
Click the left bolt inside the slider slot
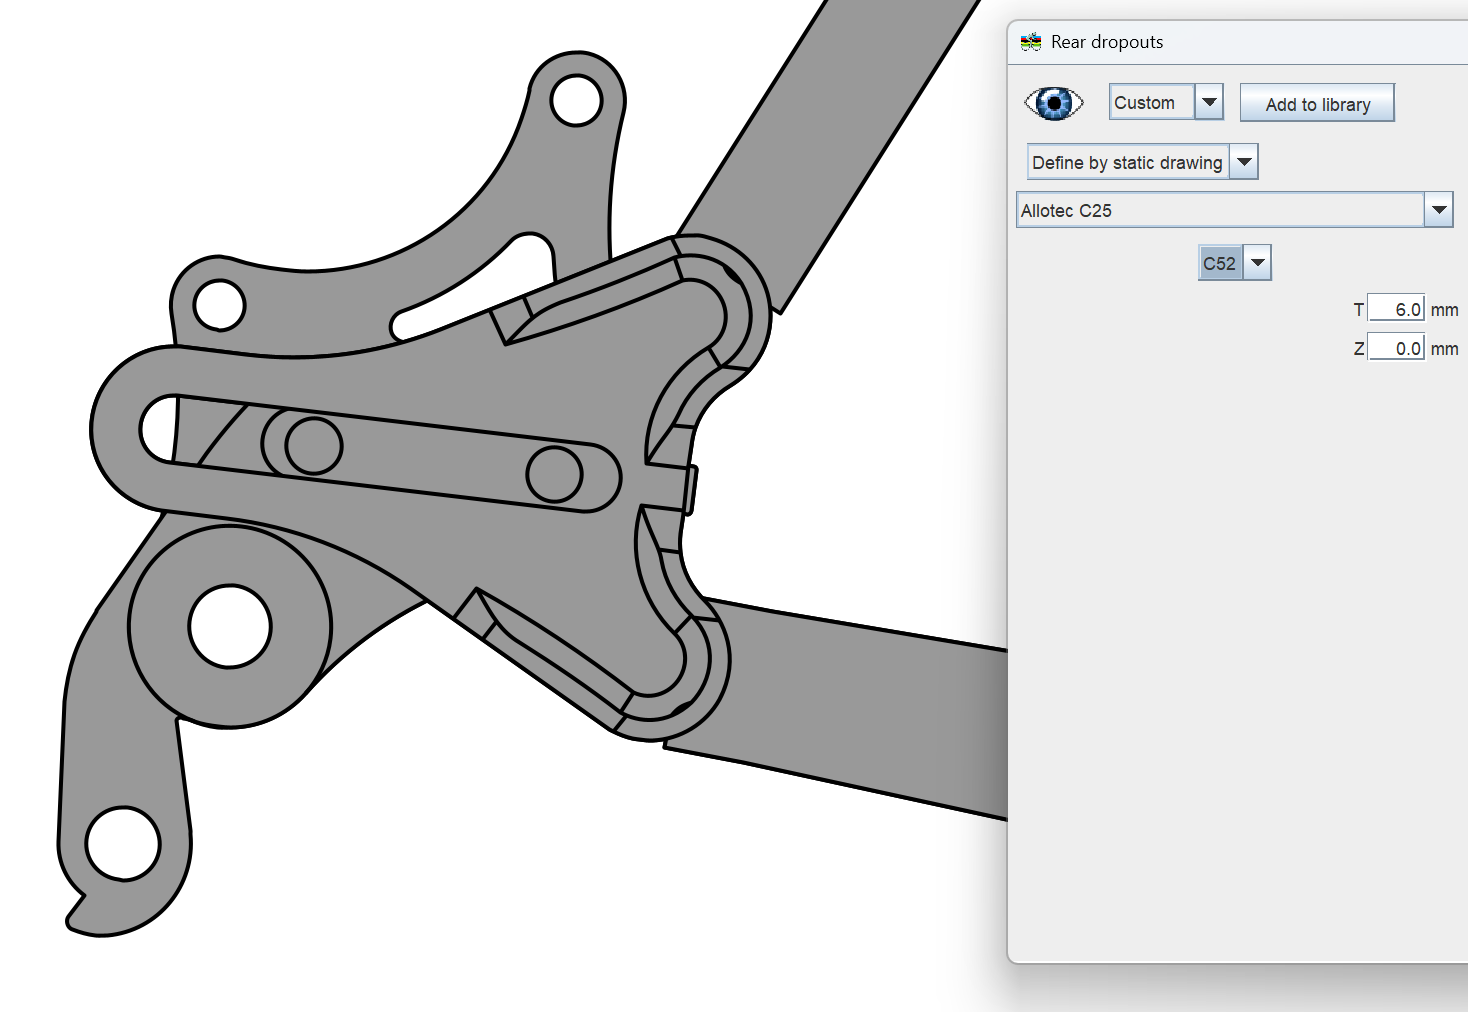click(313, 445)
